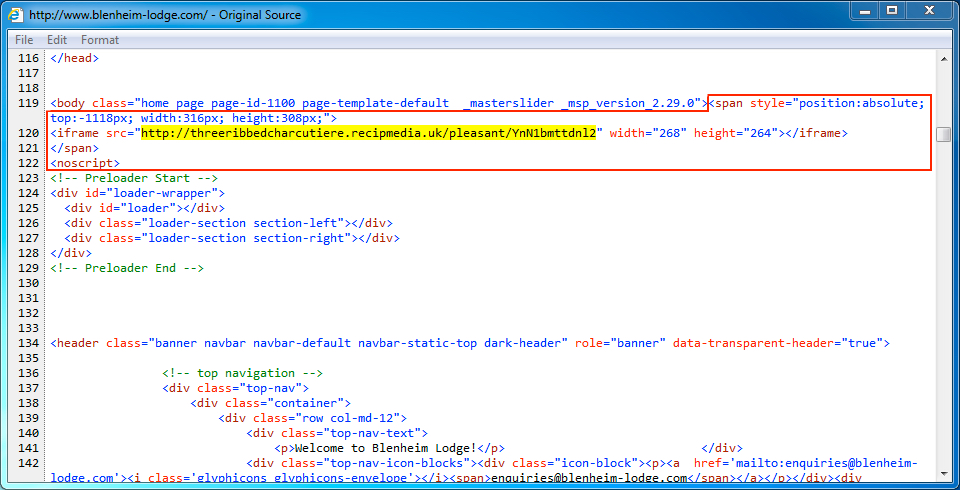960x490 pixels.
Task: Click the top-nav-text div line
Action: tap(337, 433)
